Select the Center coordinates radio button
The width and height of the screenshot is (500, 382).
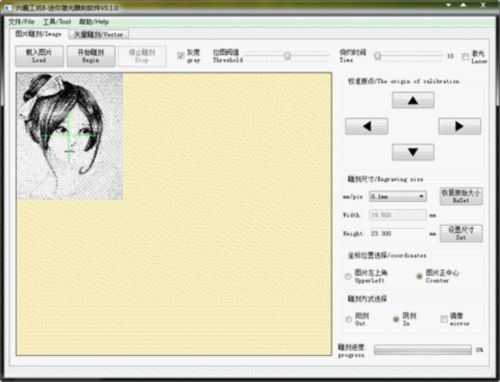(x=419, y=276)
